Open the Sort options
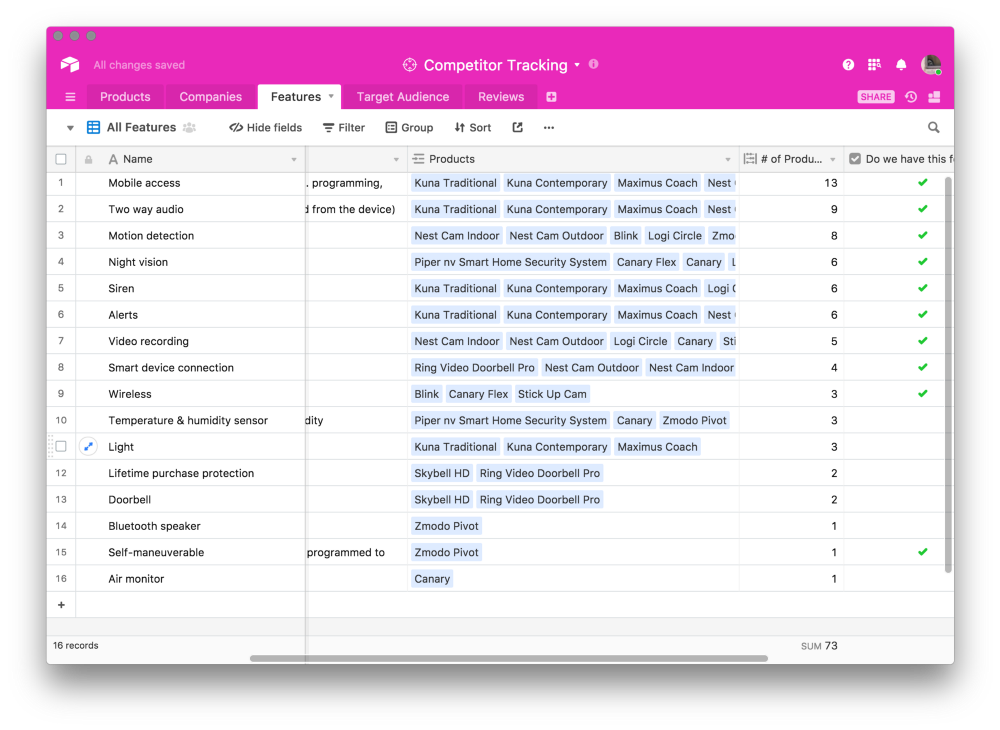 (x=473, y=128)
